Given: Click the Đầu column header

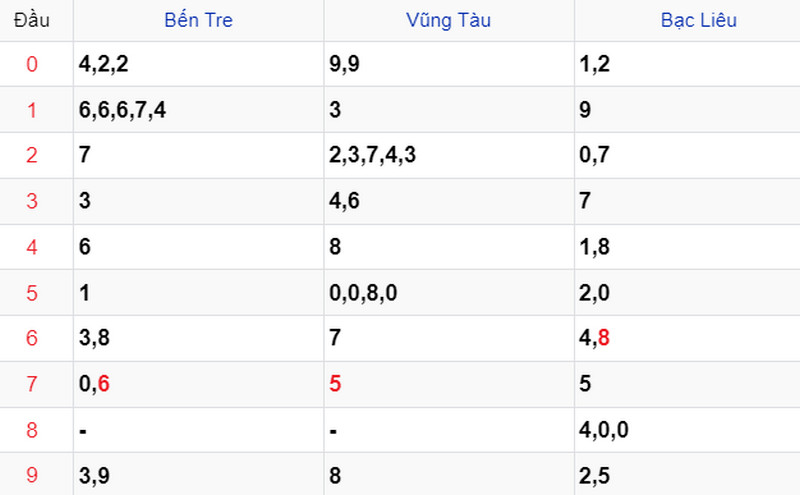Looking at the screenshot, I should pyautogui.click(x=32, y=20).
